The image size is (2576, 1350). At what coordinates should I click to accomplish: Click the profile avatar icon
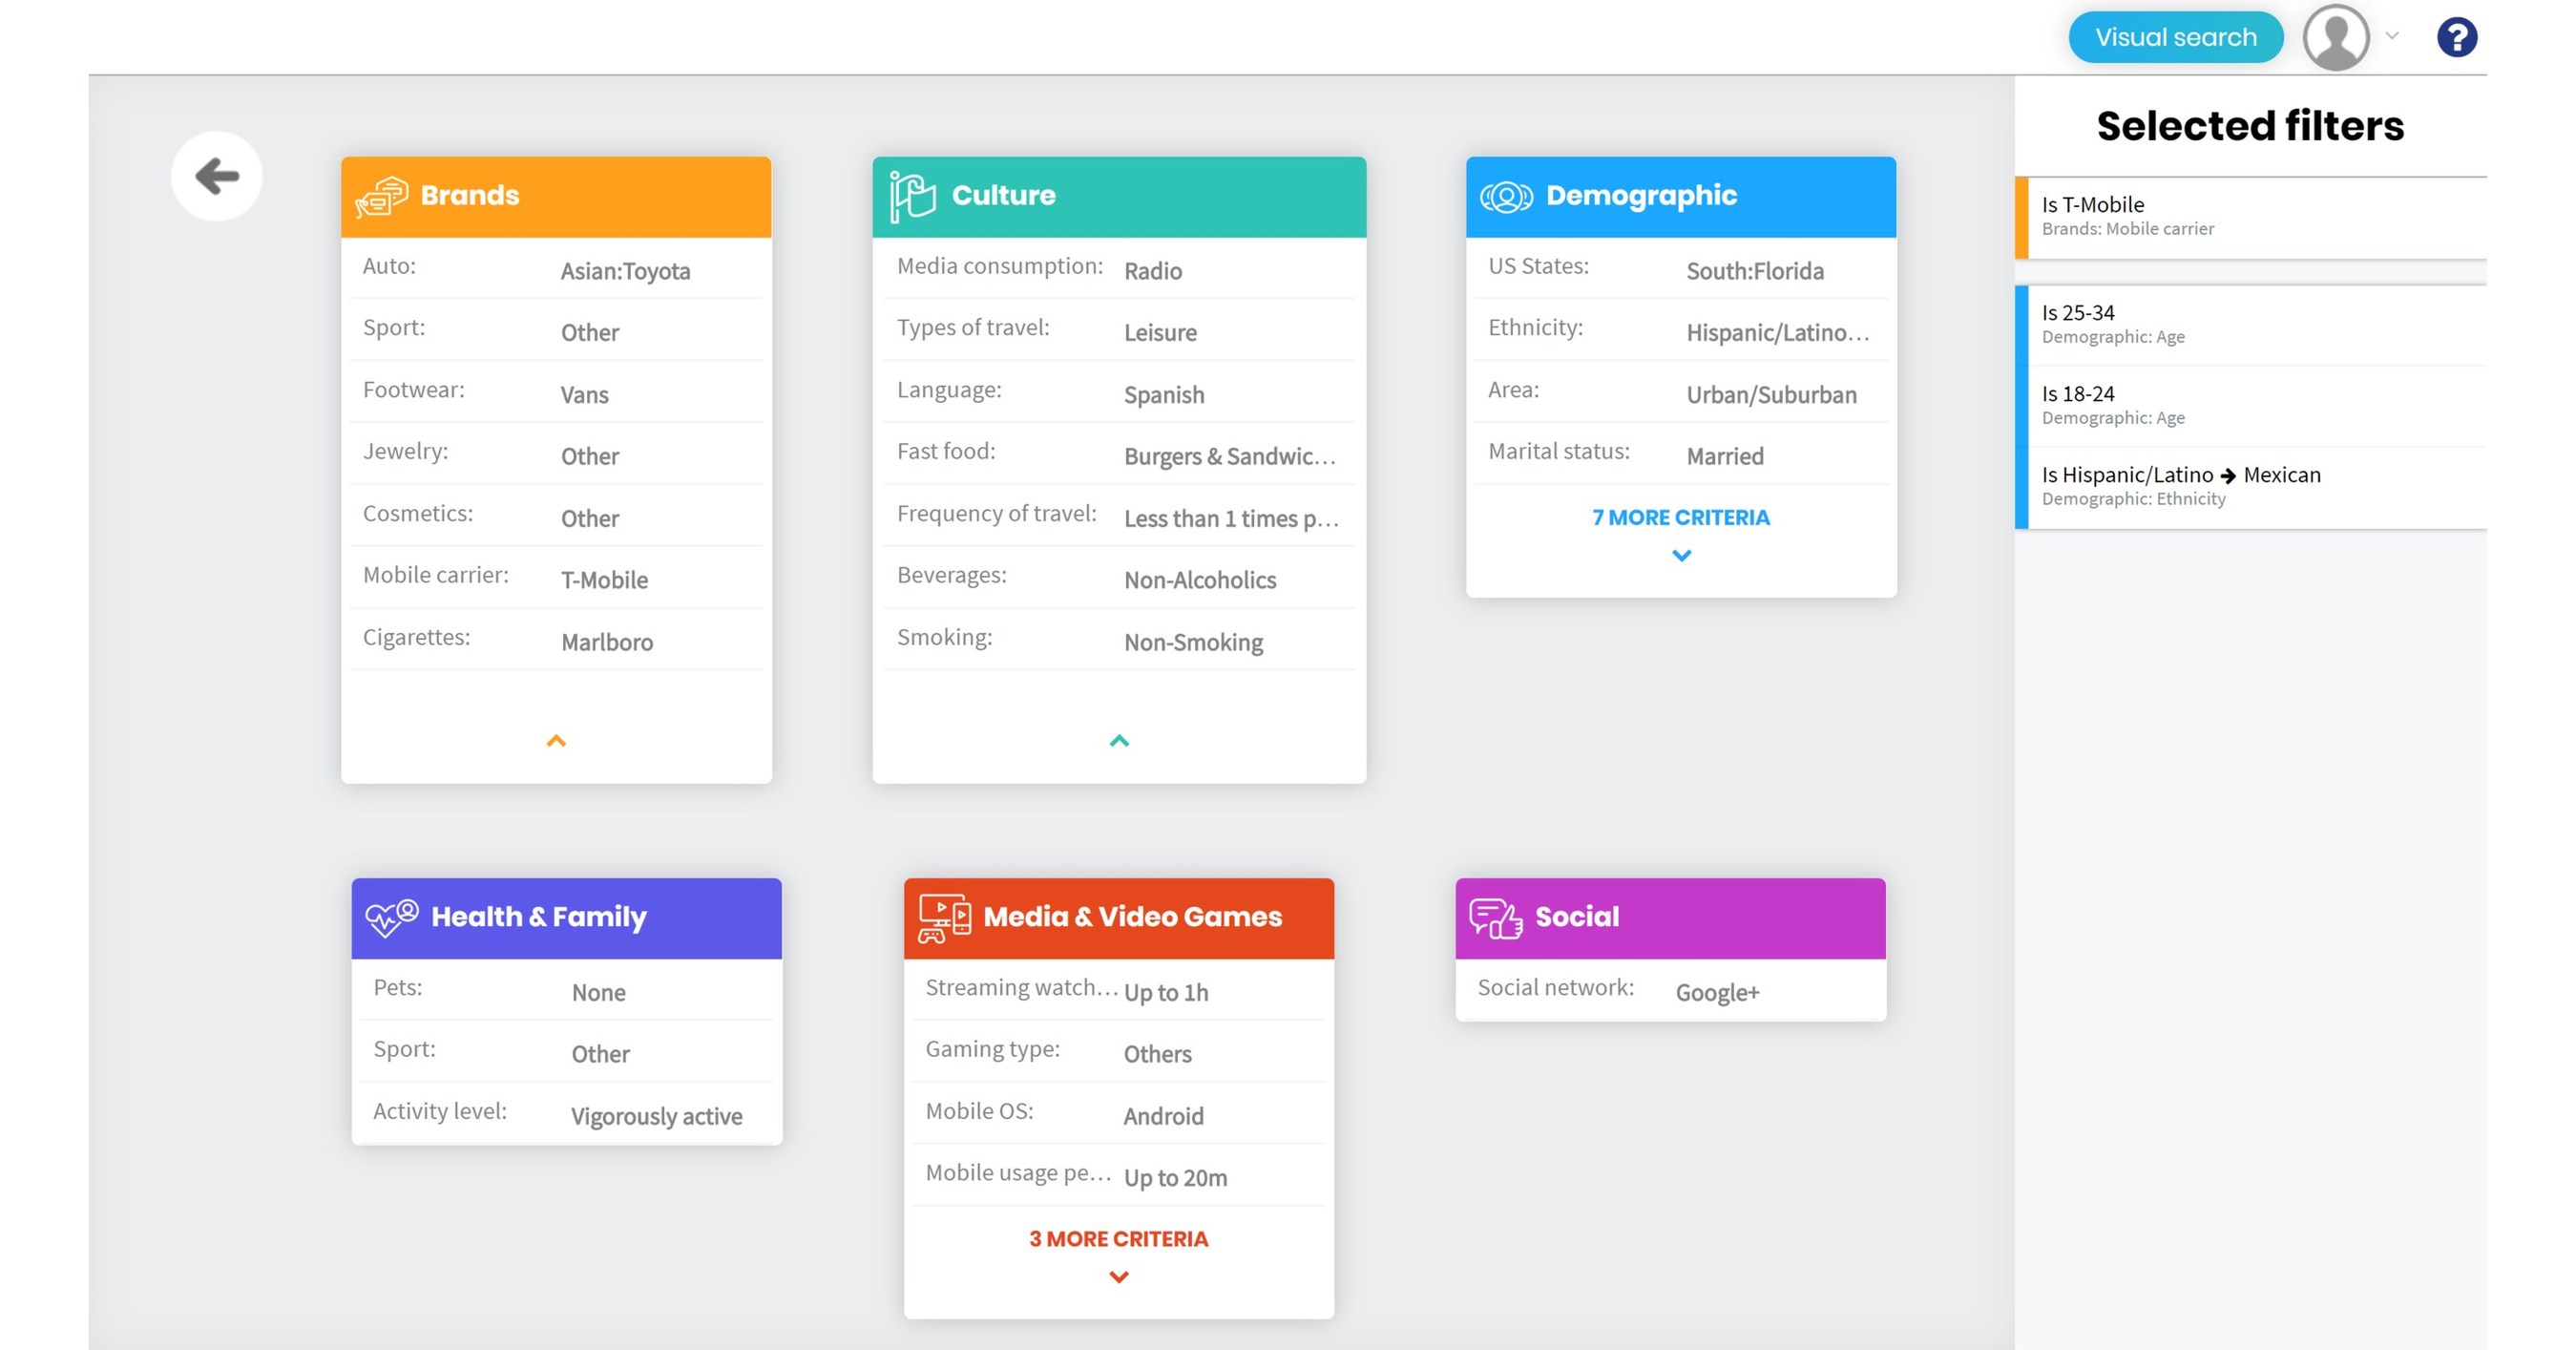click(x=2336, y=36)
